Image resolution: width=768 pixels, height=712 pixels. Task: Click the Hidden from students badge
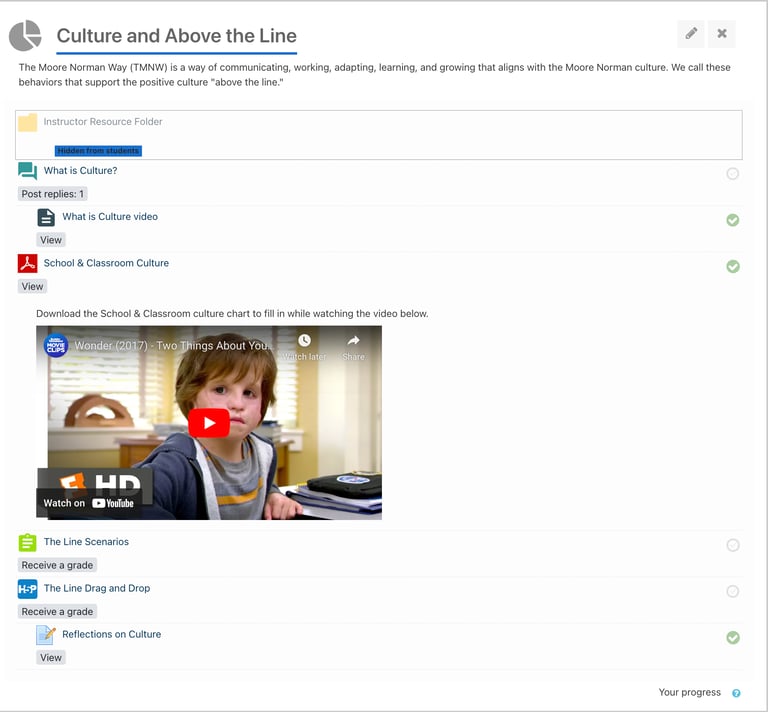point(98,151)
